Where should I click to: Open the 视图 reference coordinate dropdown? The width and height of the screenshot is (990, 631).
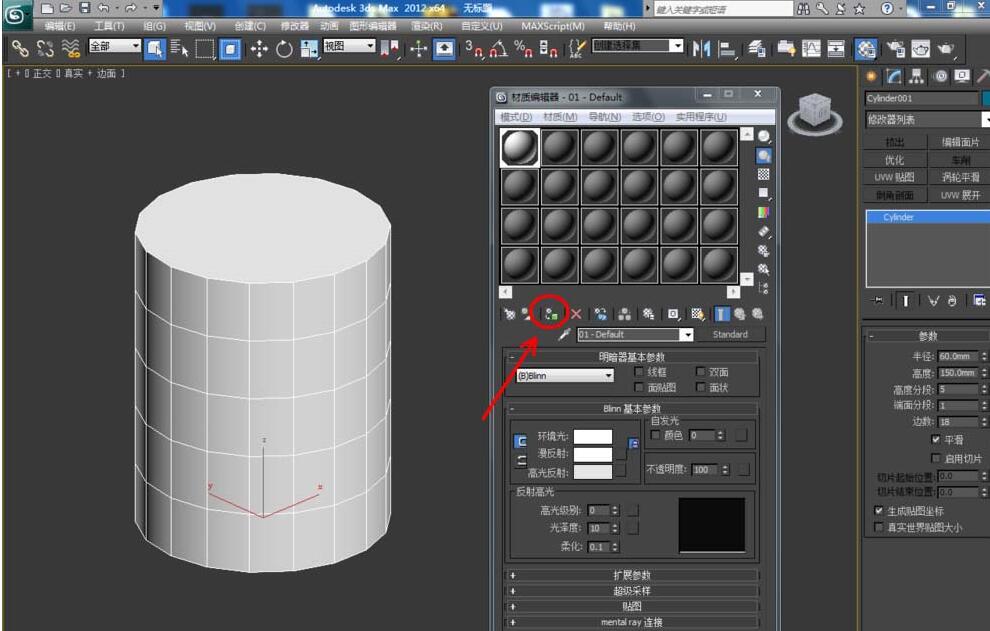[x=350, y=46]
